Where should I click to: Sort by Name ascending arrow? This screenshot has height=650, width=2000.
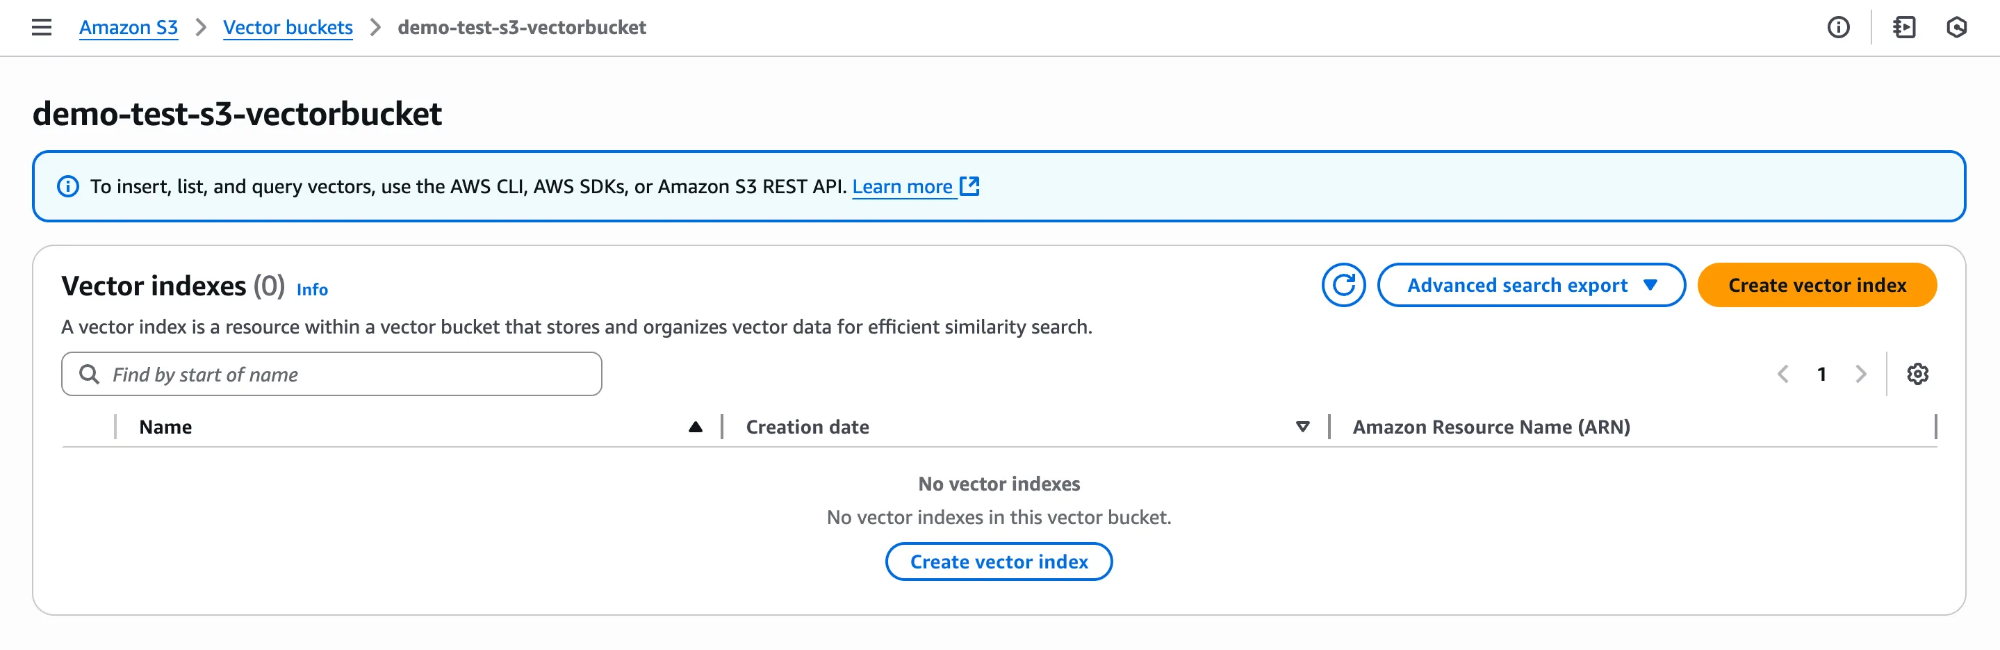point(696,427)
